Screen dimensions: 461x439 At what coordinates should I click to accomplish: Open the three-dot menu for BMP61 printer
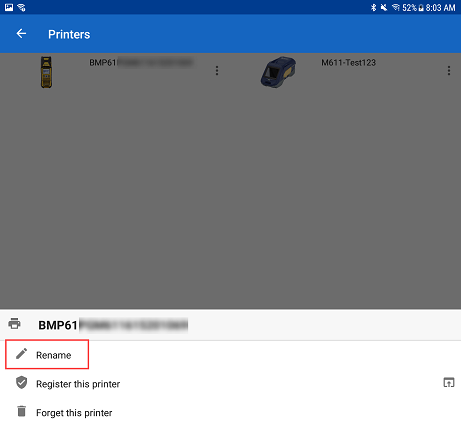217,70
